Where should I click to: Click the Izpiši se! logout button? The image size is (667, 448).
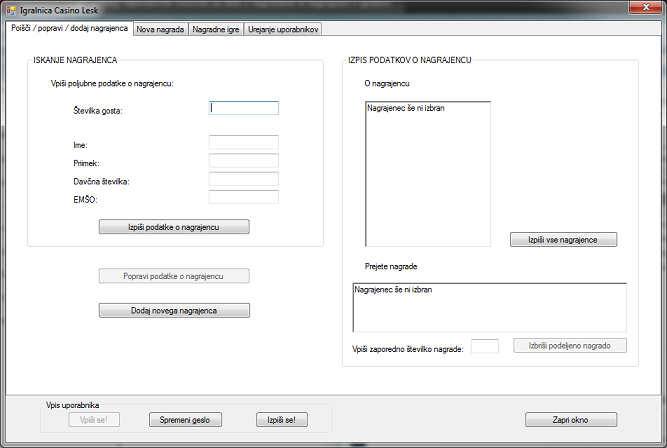pos(282,420)
